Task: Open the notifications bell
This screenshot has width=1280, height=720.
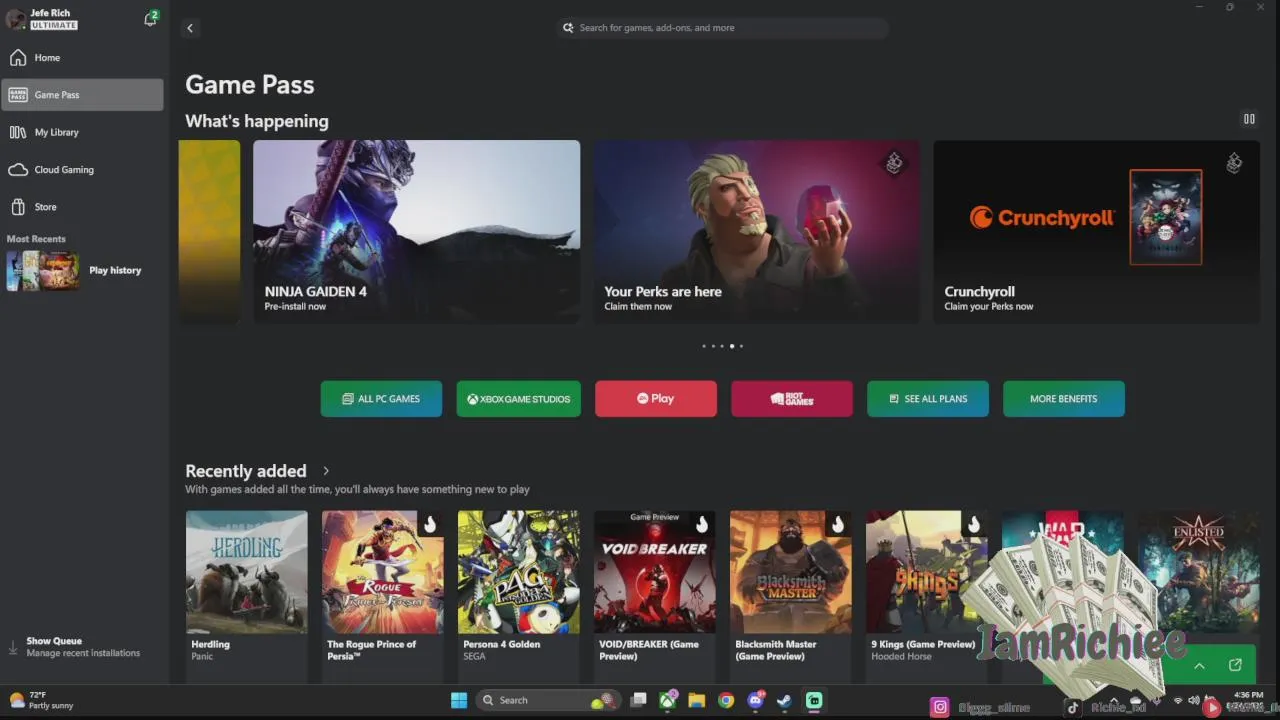Action: click(x=150, y=19)
